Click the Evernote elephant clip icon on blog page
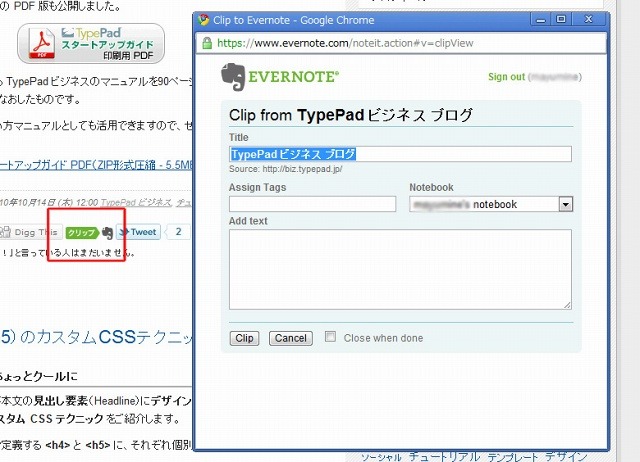Image resolution: width=640 pixels, height=462 pixels. [107, 233]
